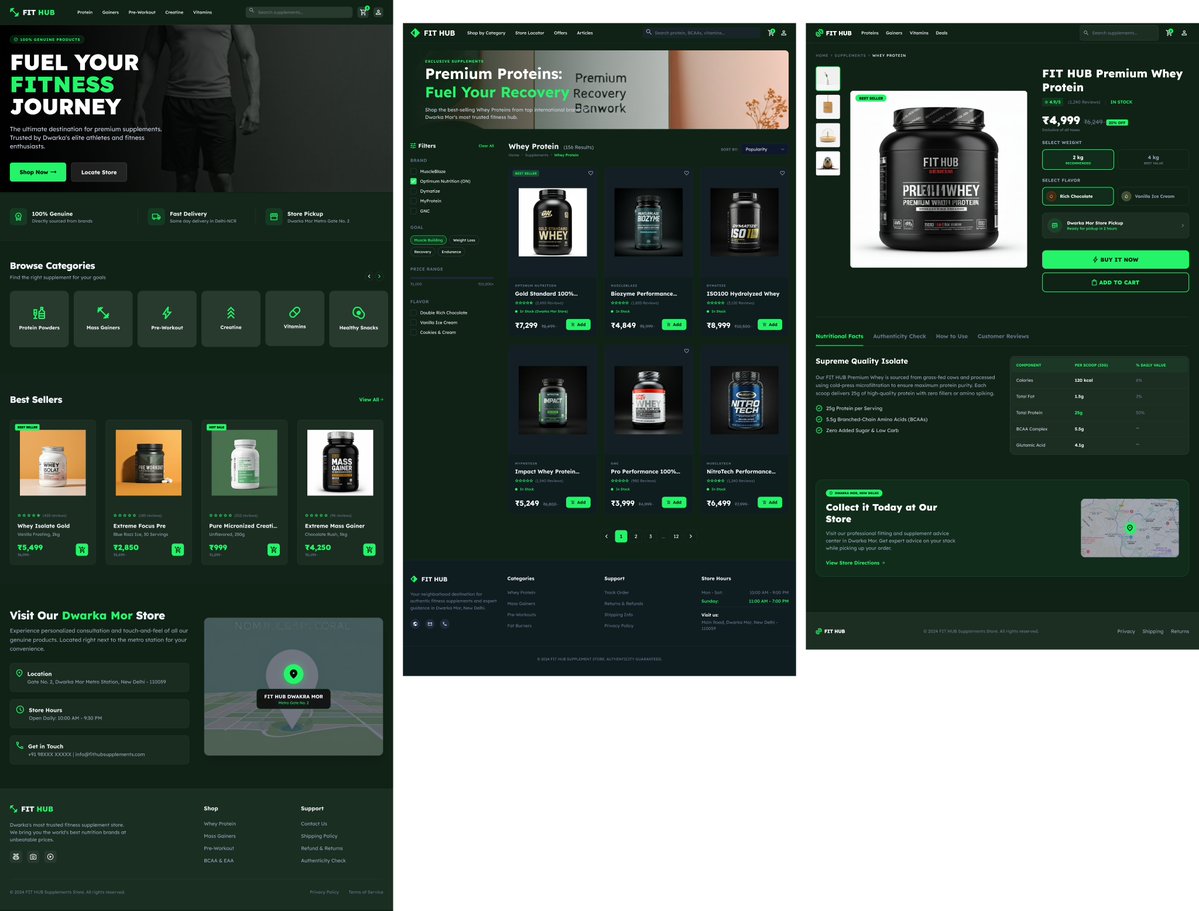This screenshot has width=1199, height=911.
Task: Click the Locate Store button
Action: click(x=99, y=172)
